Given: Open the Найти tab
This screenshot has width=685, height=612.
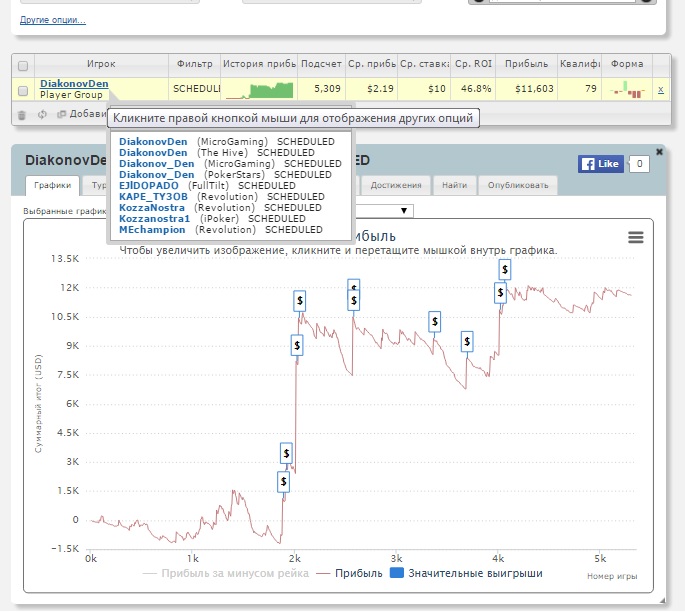Looking at the screenshot, I should click(x=454, y=185).
